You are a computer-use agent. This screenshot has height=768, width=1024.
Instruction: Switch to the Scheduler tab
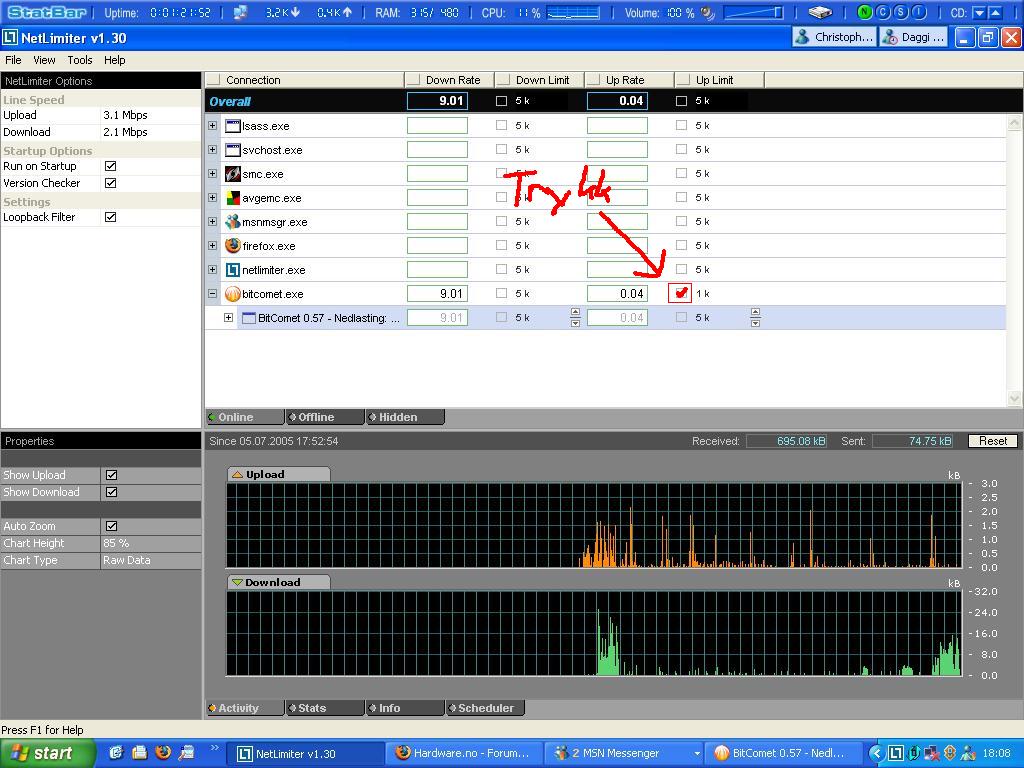(x=485, y=708)
